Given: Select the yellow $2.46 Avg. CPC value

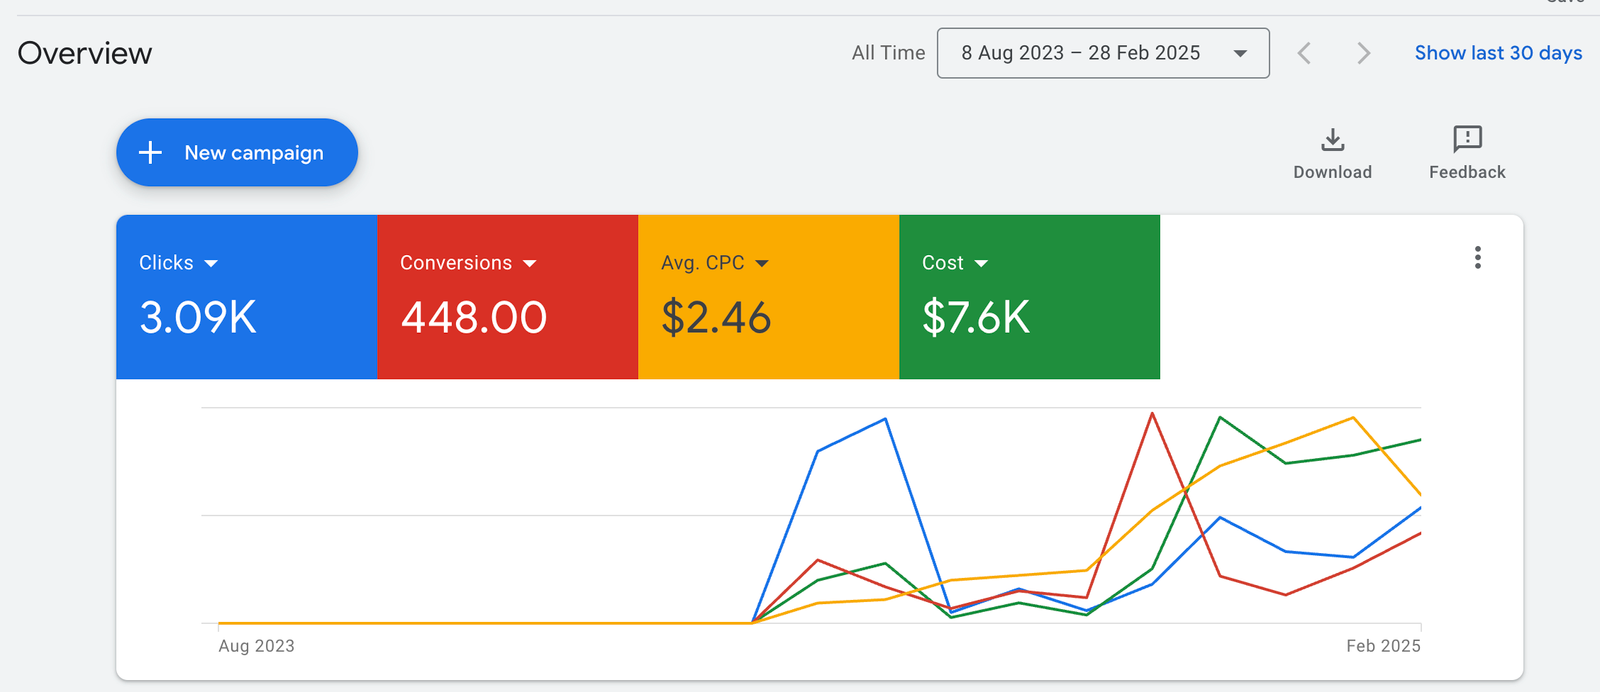Looking at the screenshot, I should [x=716, y=318].
